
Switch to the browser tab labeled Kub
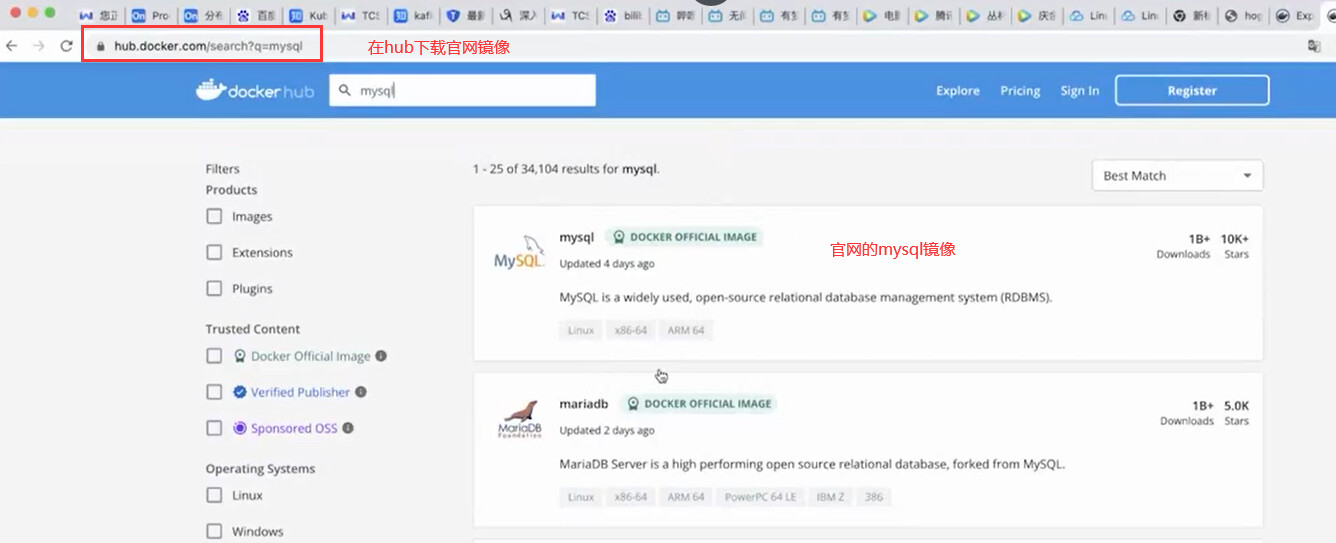pos(307,16)
